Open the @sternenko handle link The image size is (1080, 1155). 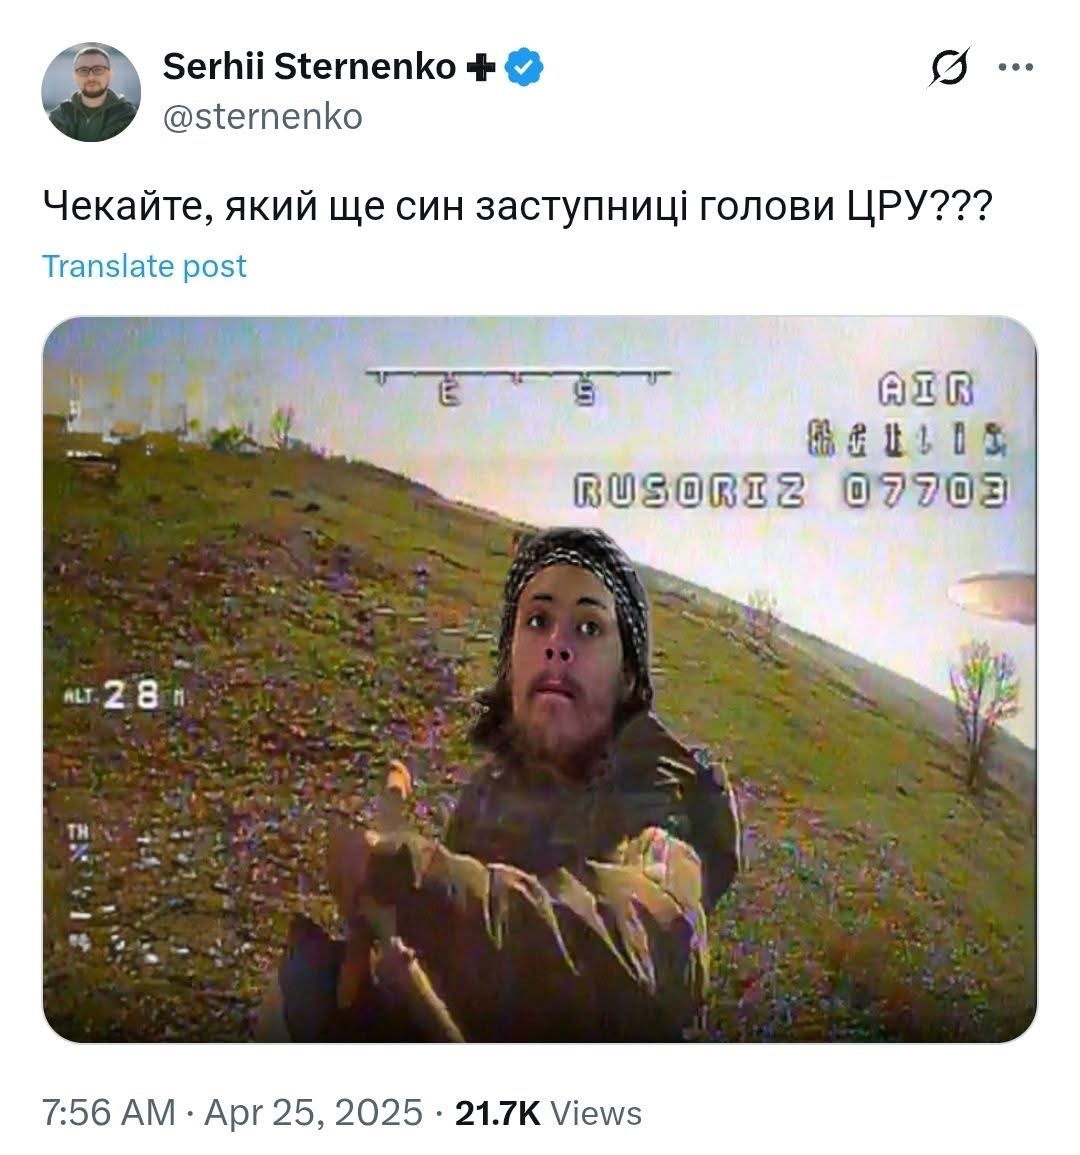pyautogui.click(x=262, y=116)
